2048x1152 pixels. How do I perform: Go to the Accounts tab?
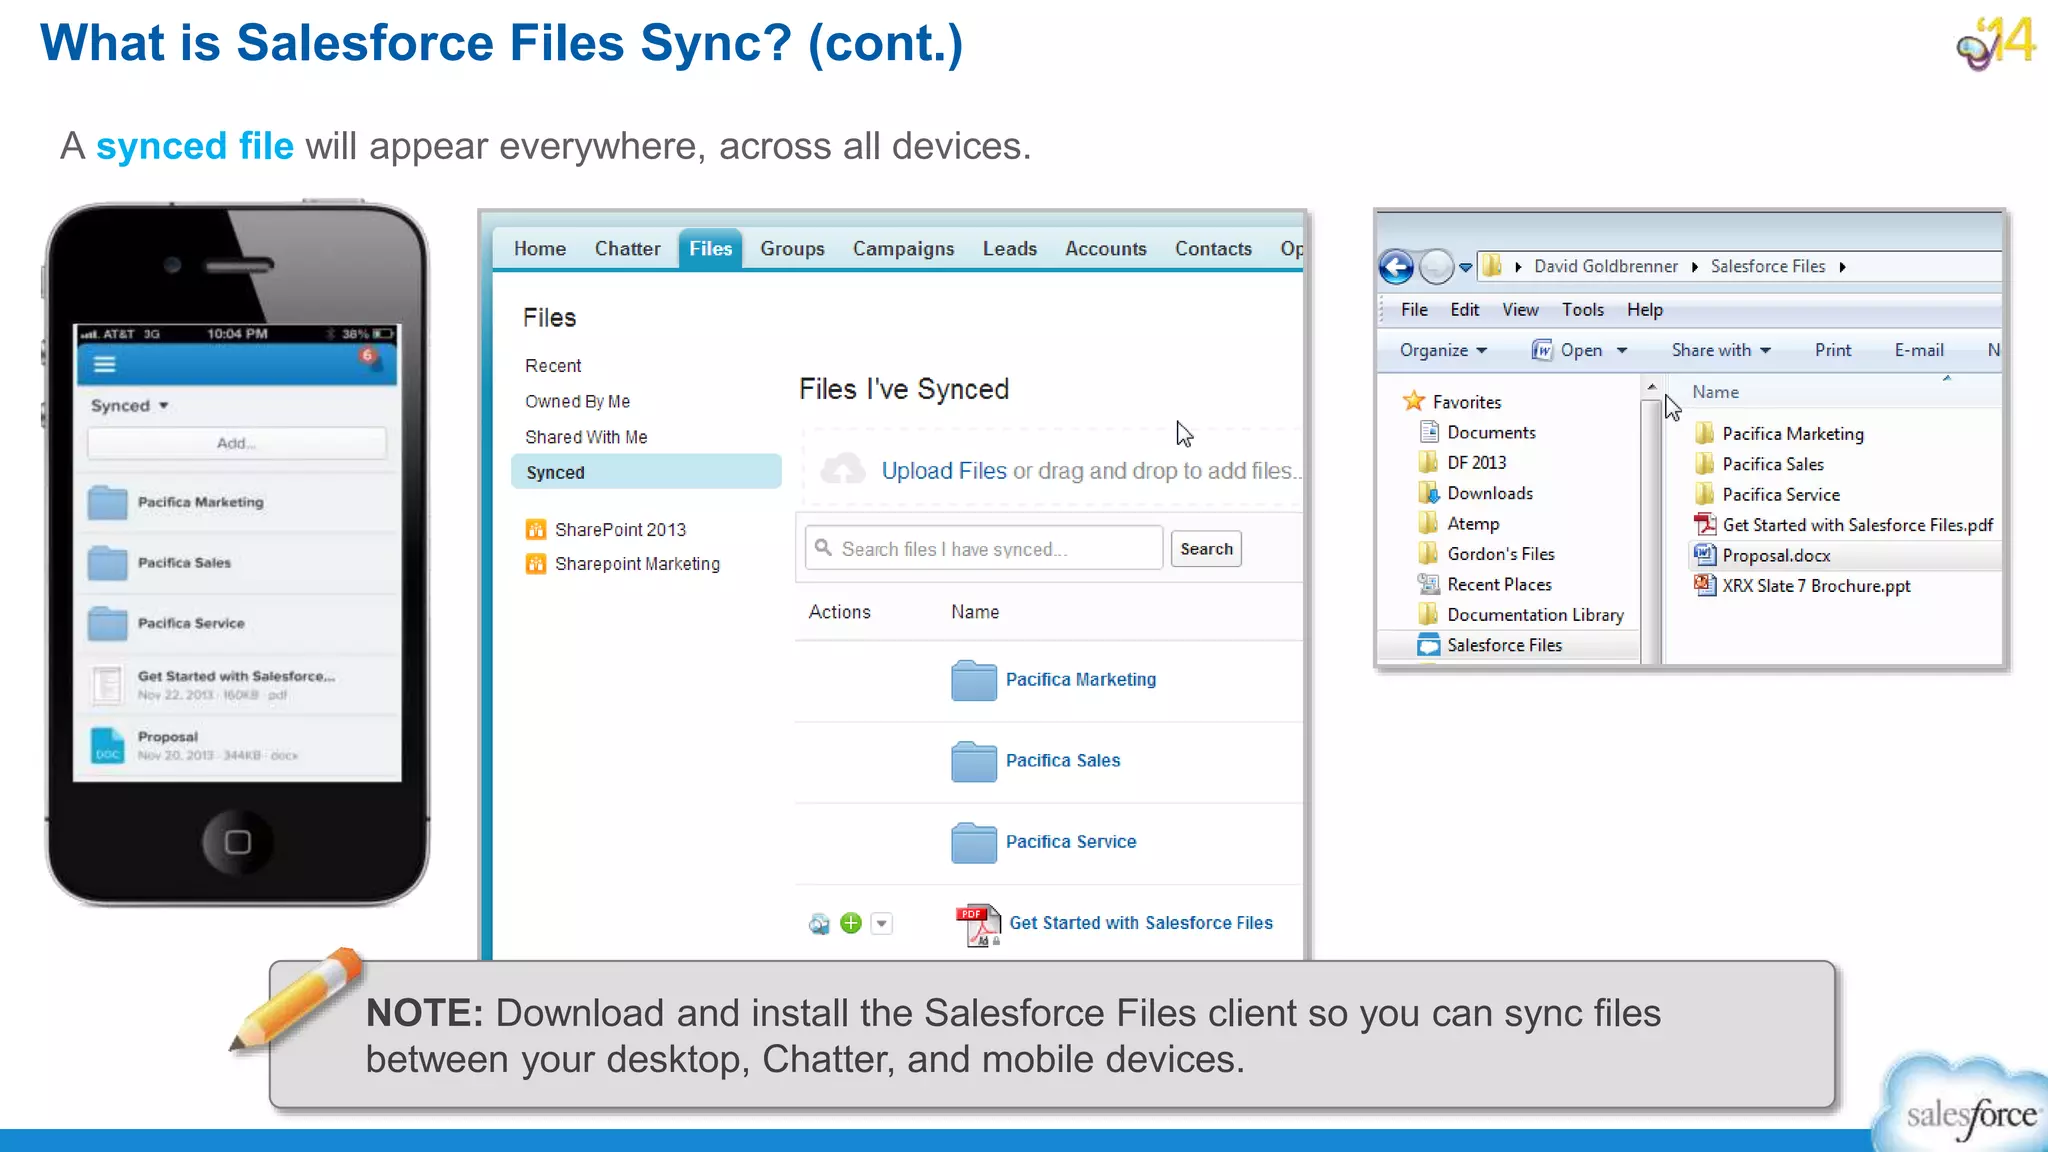click(1105, 249)
